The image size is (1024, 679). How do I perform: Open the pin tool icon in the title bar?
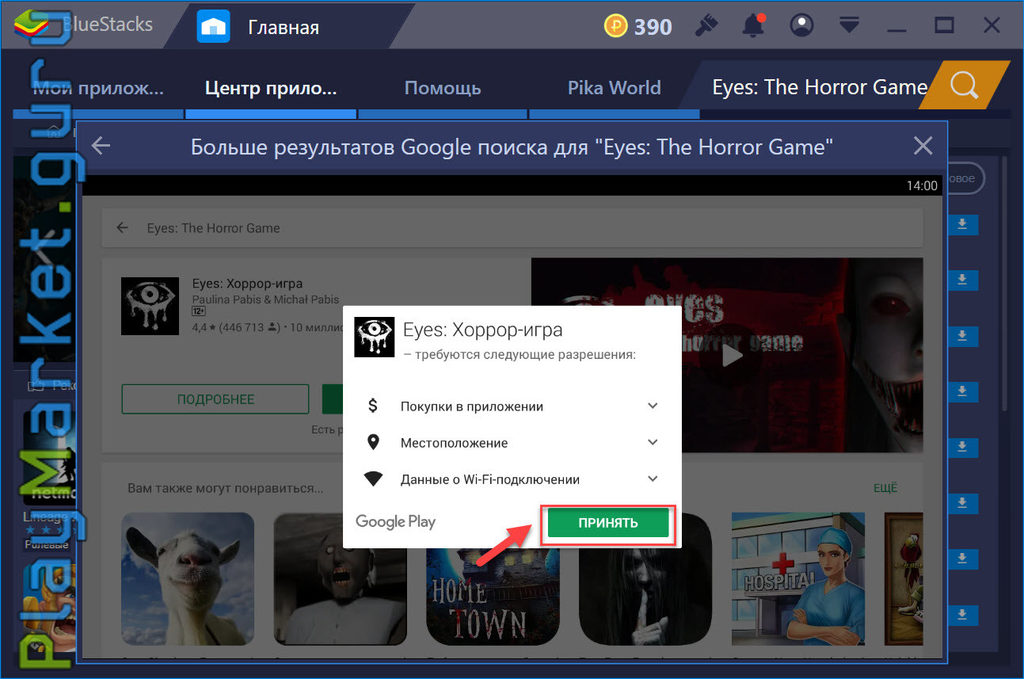[x=707, y=26]
